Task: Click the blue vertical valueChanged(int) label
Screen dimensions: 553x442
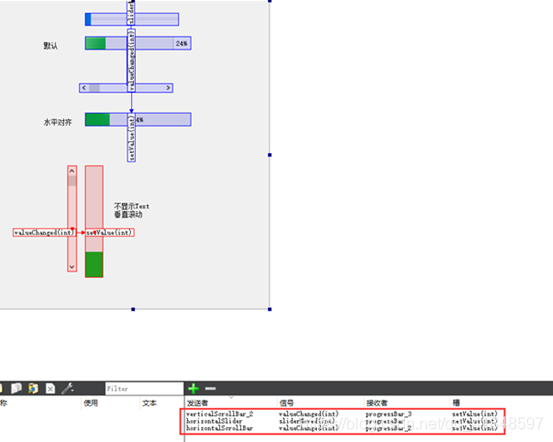Action: coord(132,60)
